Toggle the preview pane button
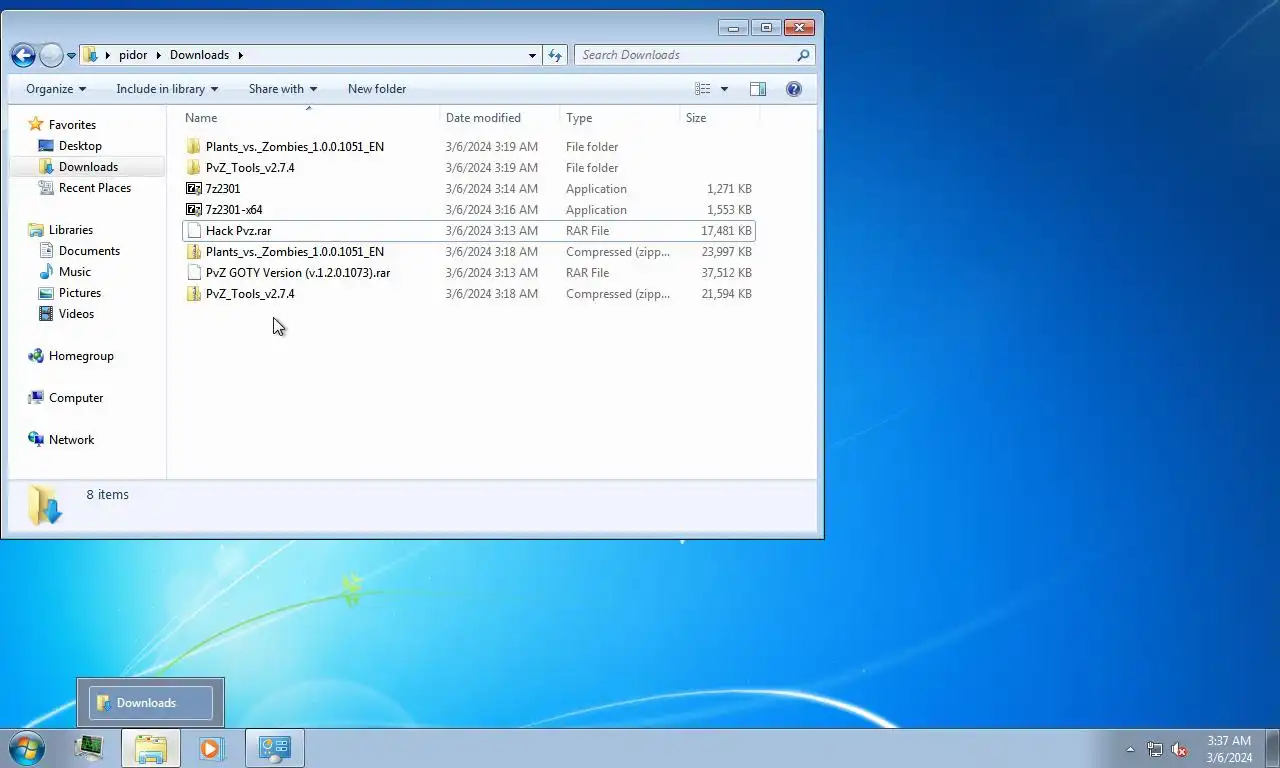Image resolution: width=1280 pixels, height=768 pixels. click(x=758, y=89)
